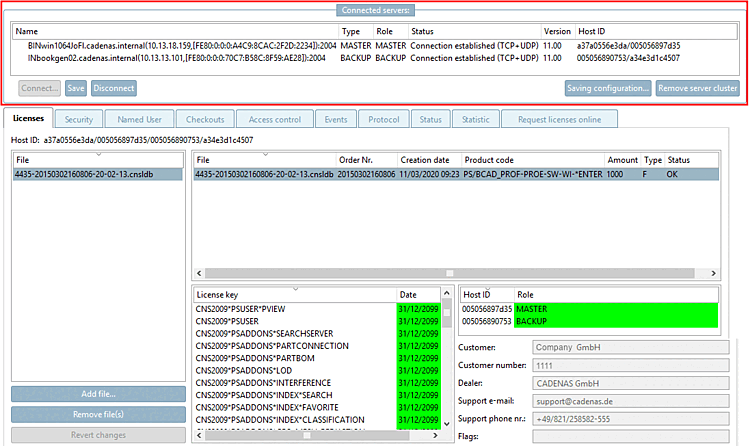Open the Security tab
Screen dimensions: 750x446
78,119
